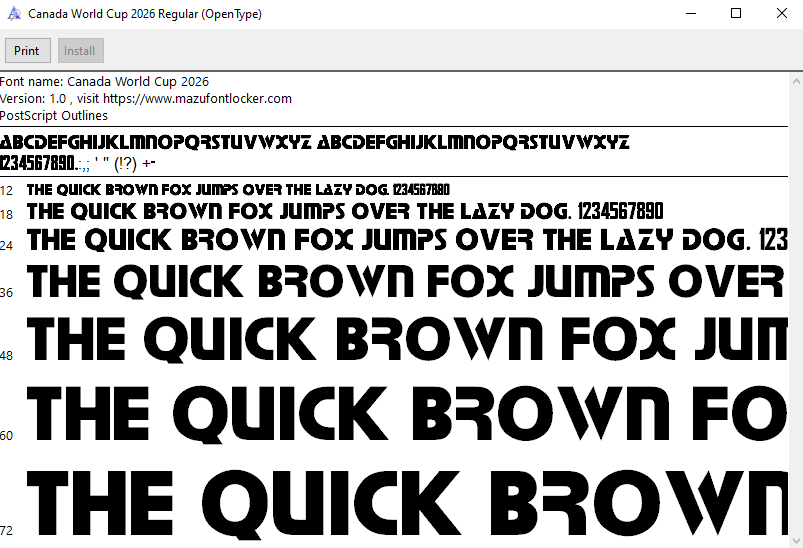The width and height of the screenshot is (803, 548).
Task: Click the 24 point sample sentence
Action: coord(400,240)
